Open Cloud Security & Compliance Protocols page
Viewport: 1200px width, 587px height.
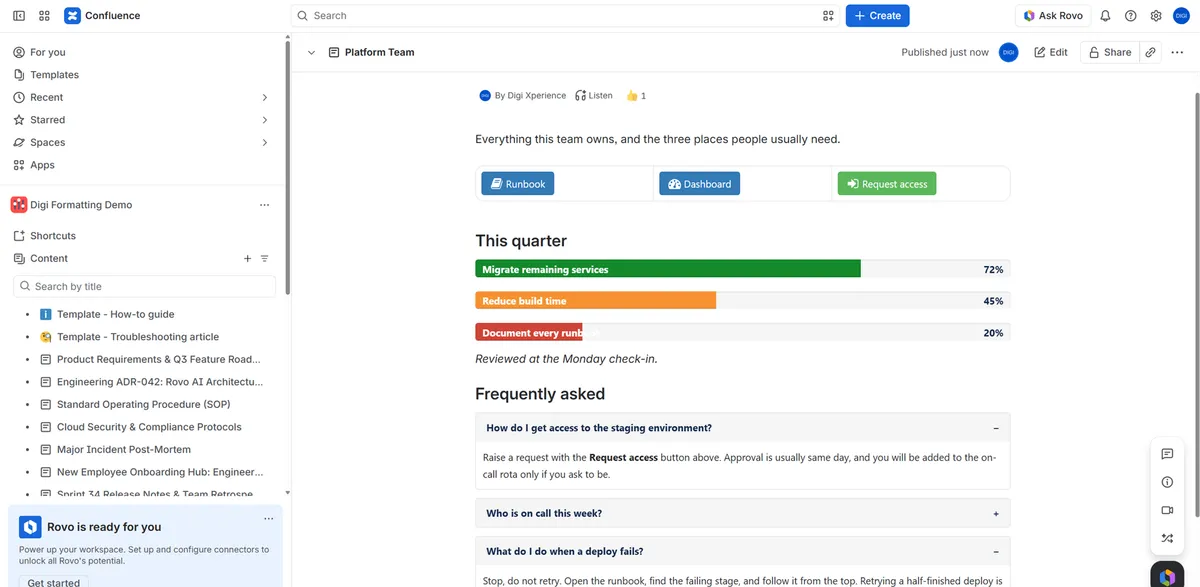(x=149, y=427)
